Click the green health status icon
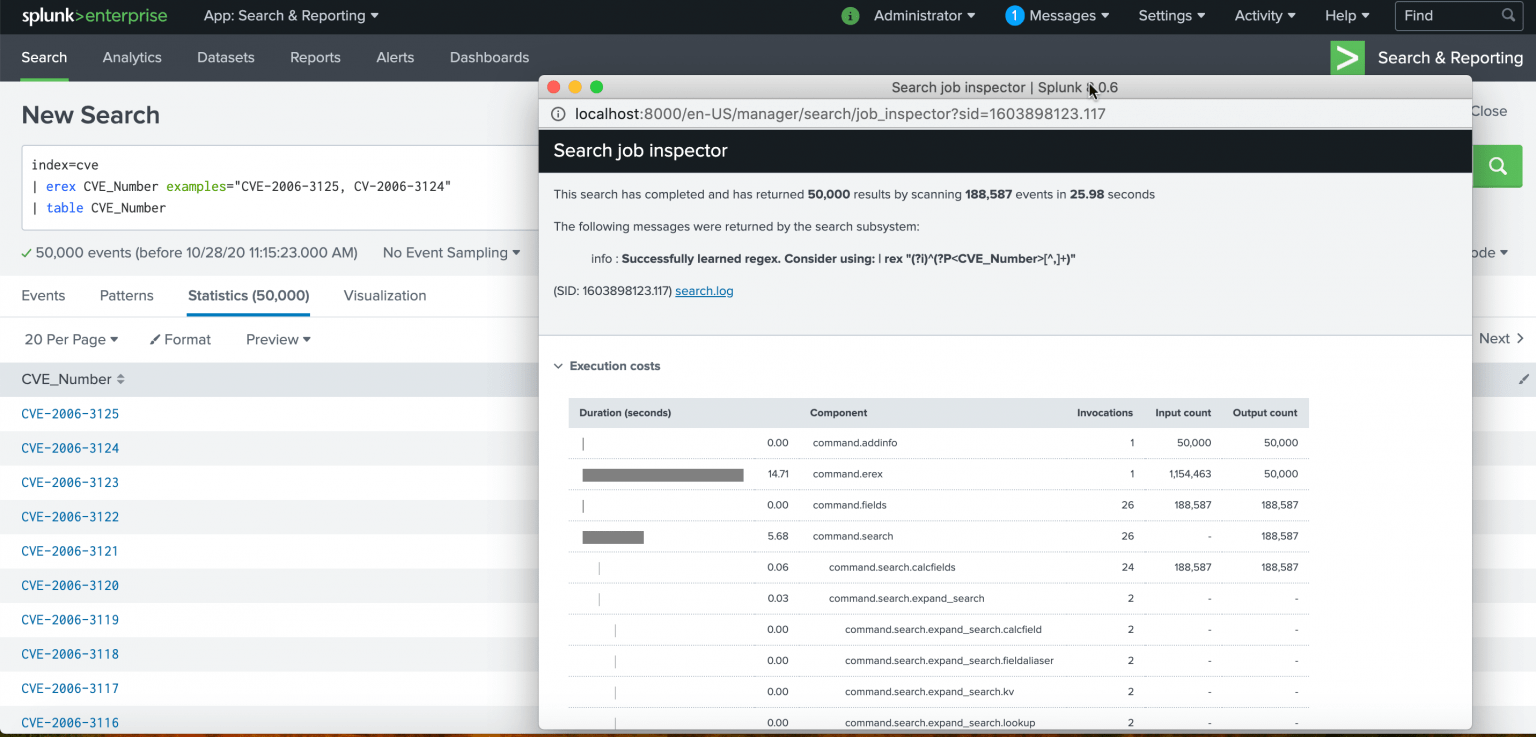The image size is (1536, 737). (x=850, y=16)
